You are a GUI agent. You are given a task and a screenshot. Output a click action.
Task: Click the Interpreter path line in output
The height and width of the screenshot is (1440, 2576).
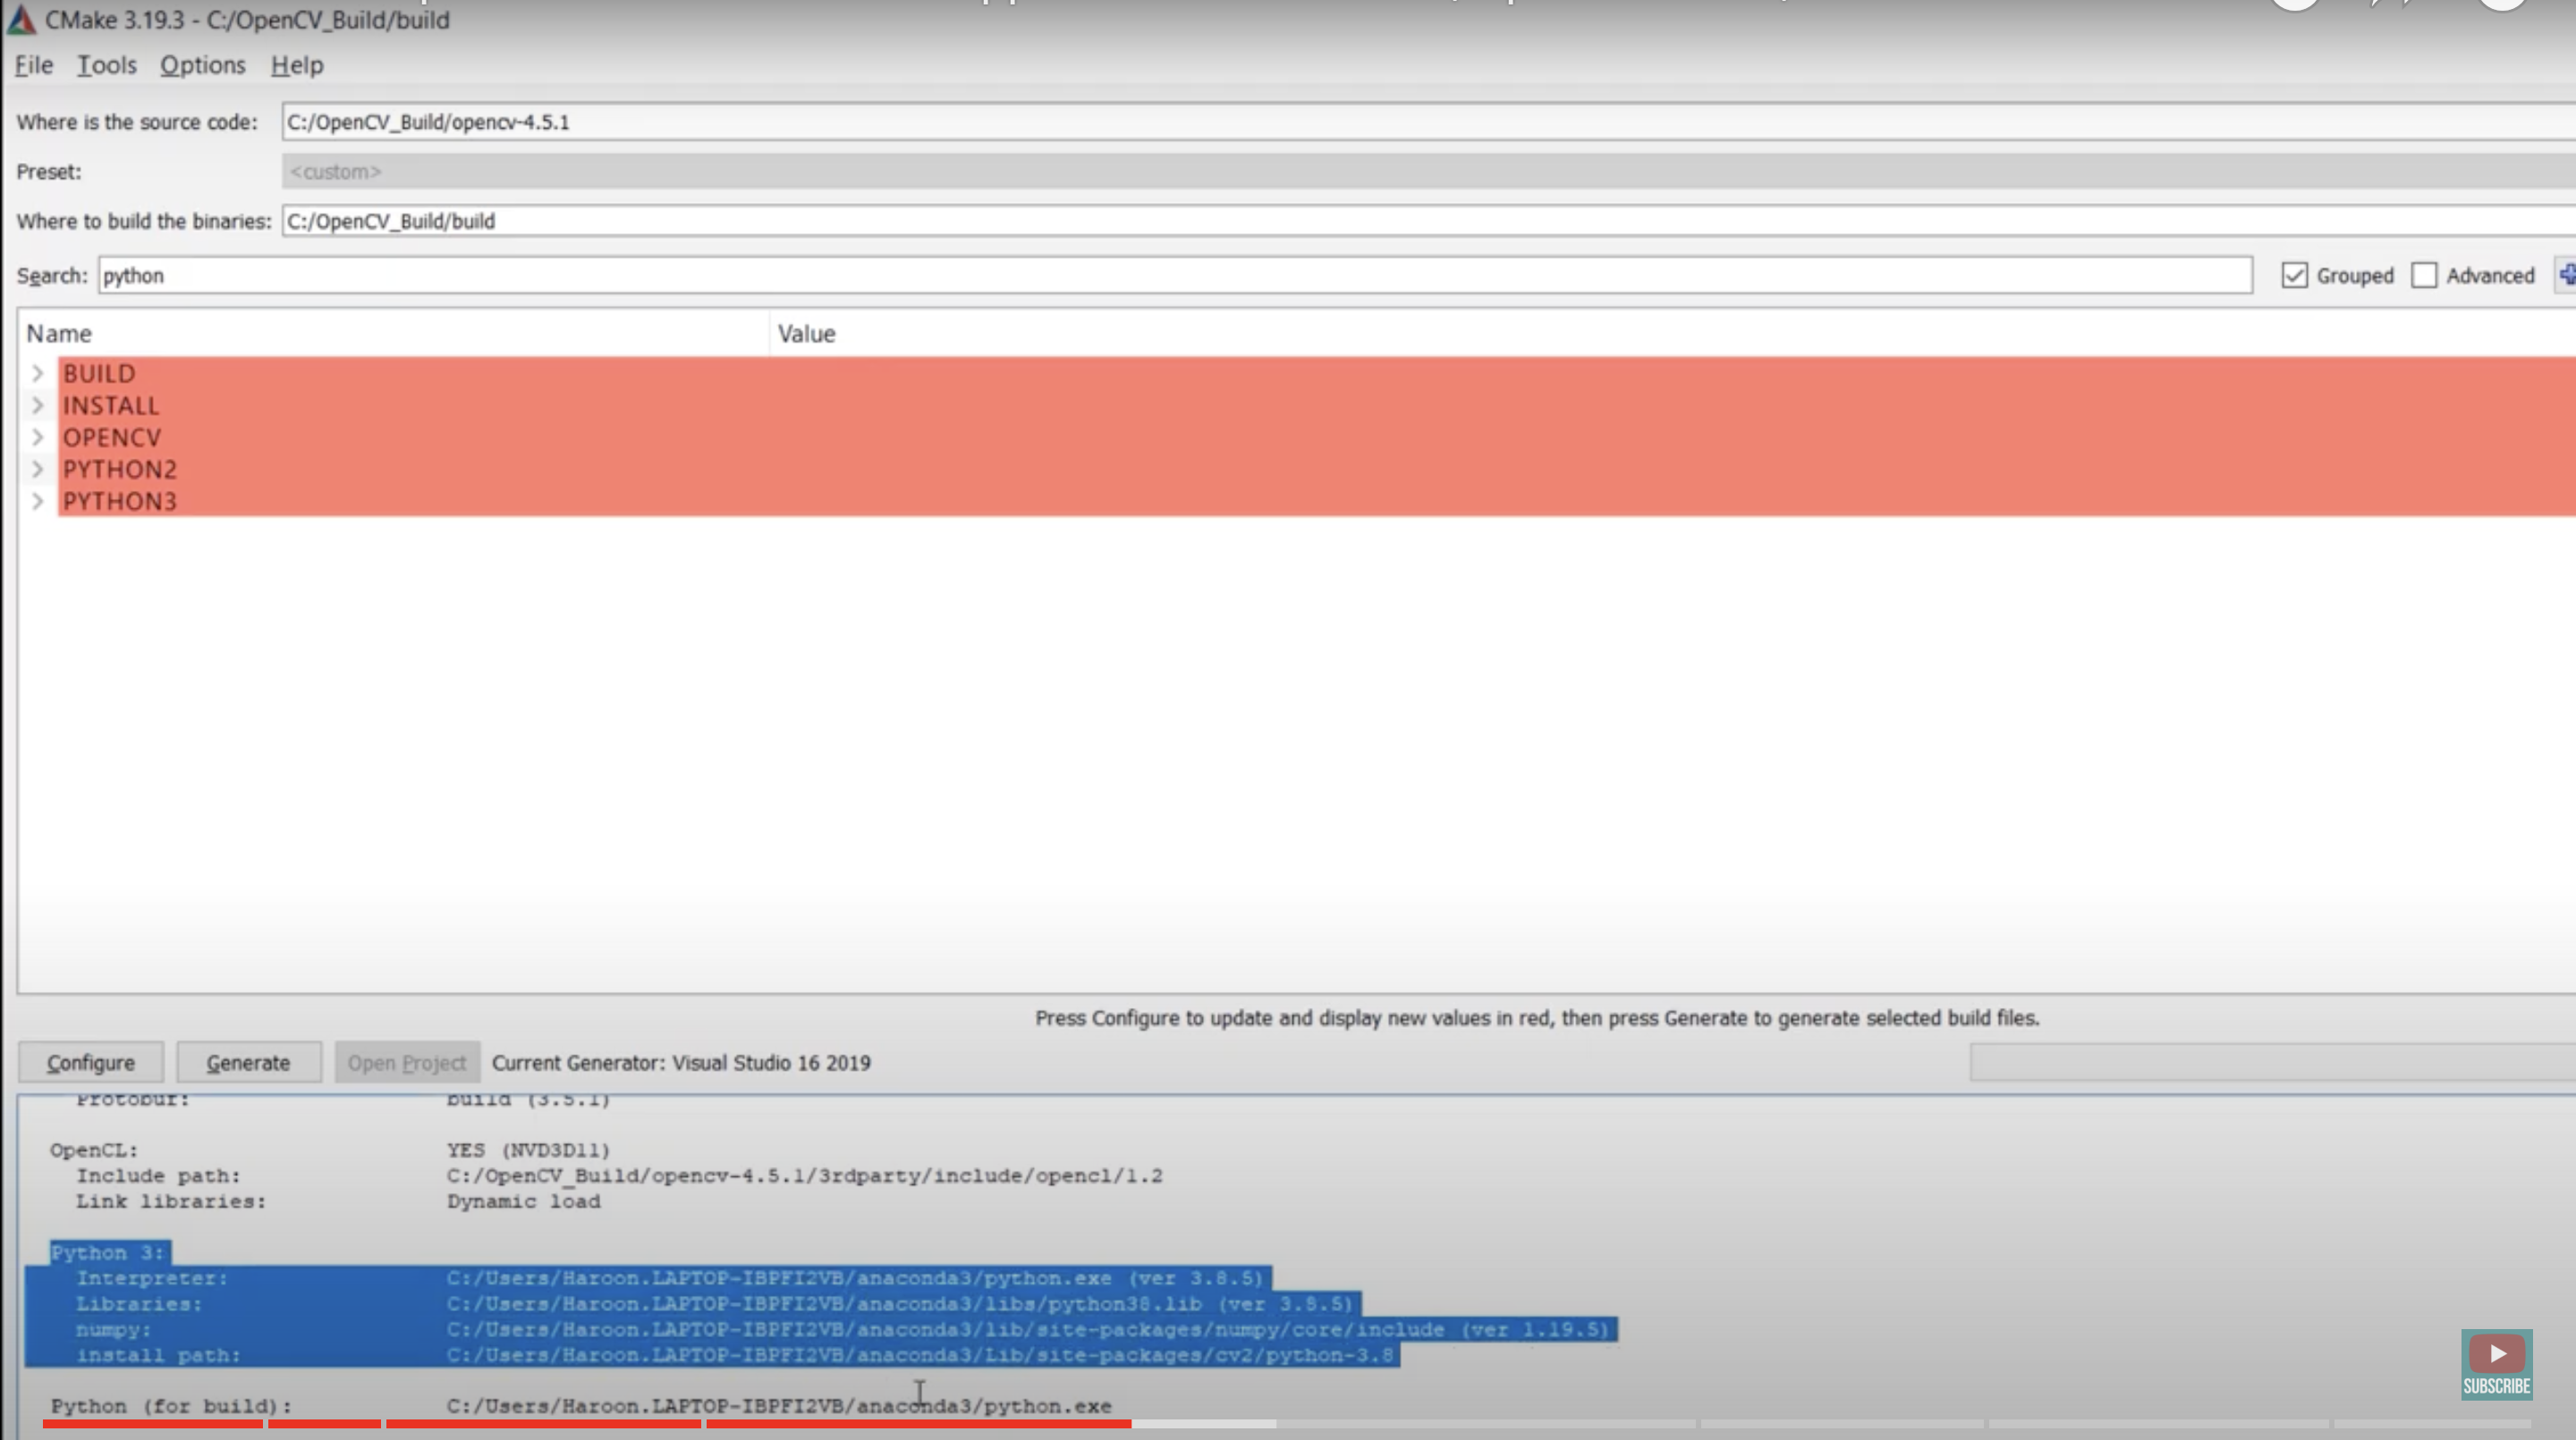click(x=670, y=1278)
